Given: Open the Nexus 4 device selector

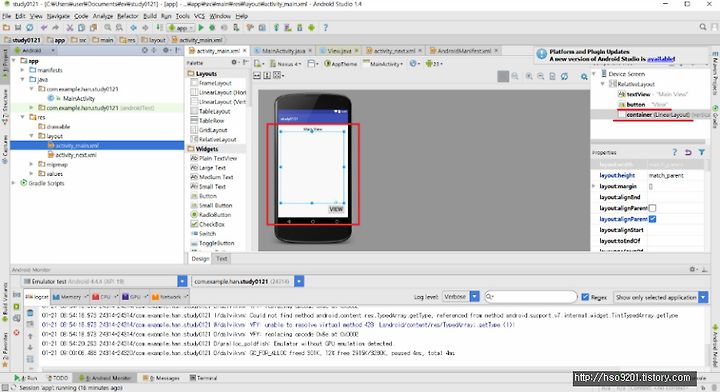Looking at the screenshot, I should pos(285,64).
